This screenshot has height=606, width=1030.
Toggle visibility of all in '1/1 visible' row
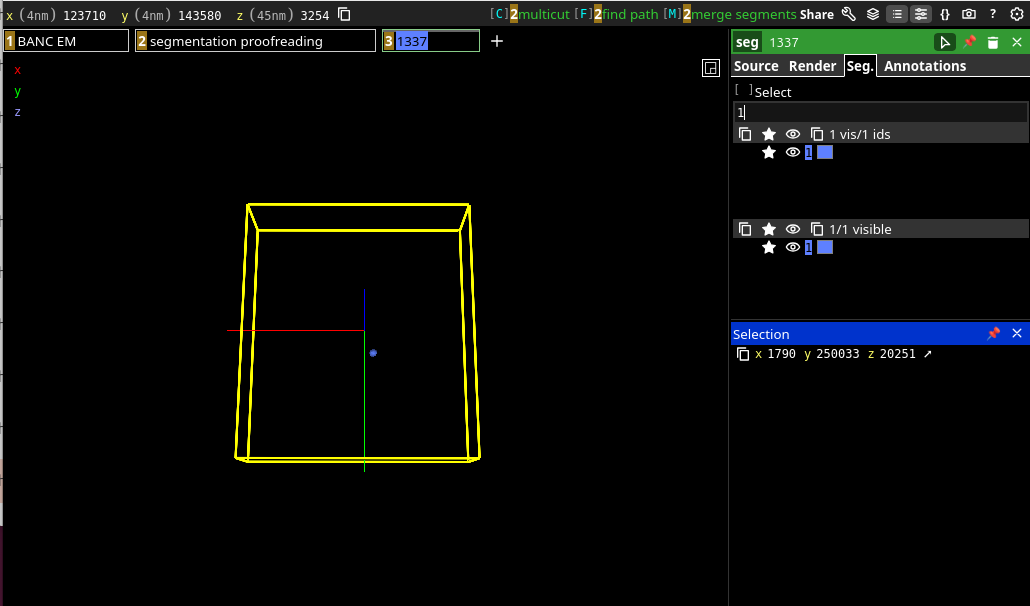click(x=793, y=229)
